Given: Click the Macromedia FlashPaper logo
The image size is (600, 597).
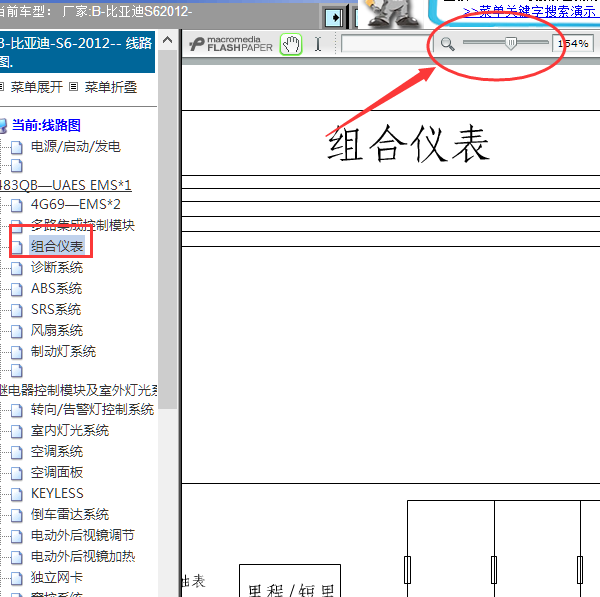Looking at the screenshot, I should (x=231, y=44).
